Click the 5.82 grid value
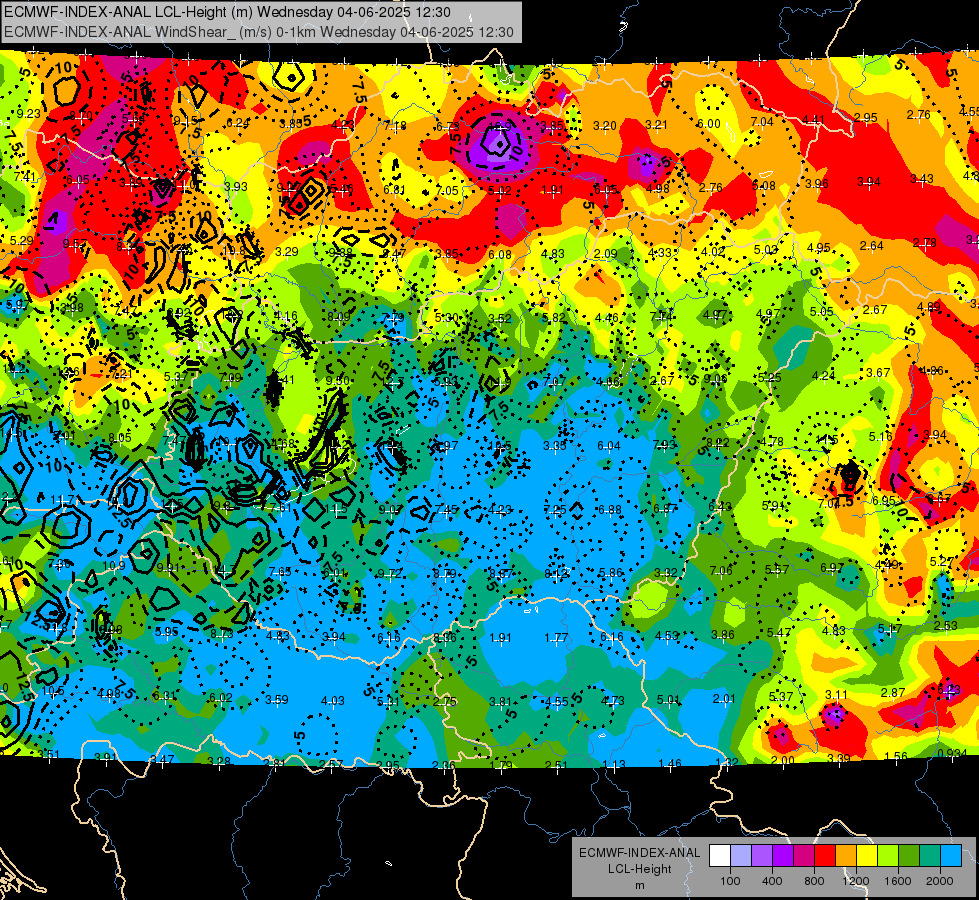The height and width of the screenshot is (900, 979). click(553, 318)
